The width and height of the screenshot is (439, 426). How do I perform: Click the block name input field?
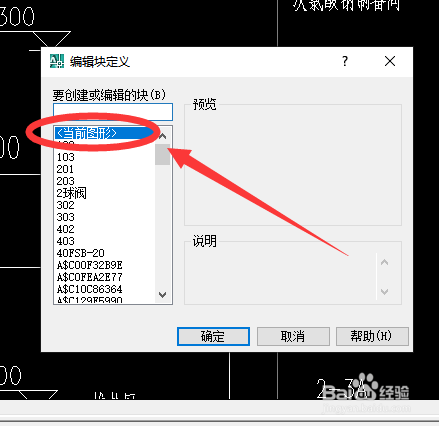point(113,112)
